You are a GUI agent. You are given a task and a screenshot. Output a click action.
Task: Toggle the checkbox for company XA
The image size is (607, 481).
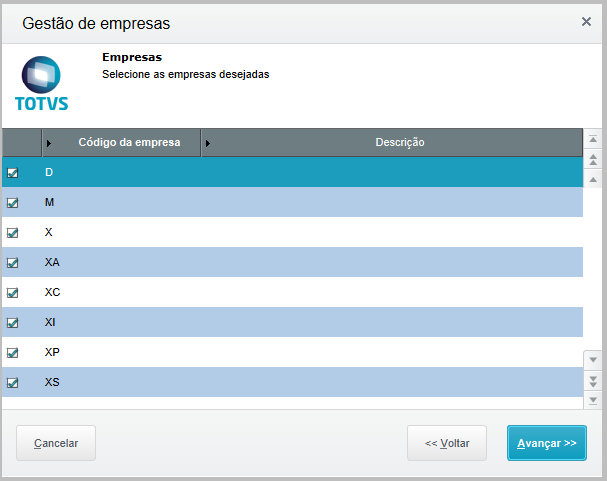point(13,263)
